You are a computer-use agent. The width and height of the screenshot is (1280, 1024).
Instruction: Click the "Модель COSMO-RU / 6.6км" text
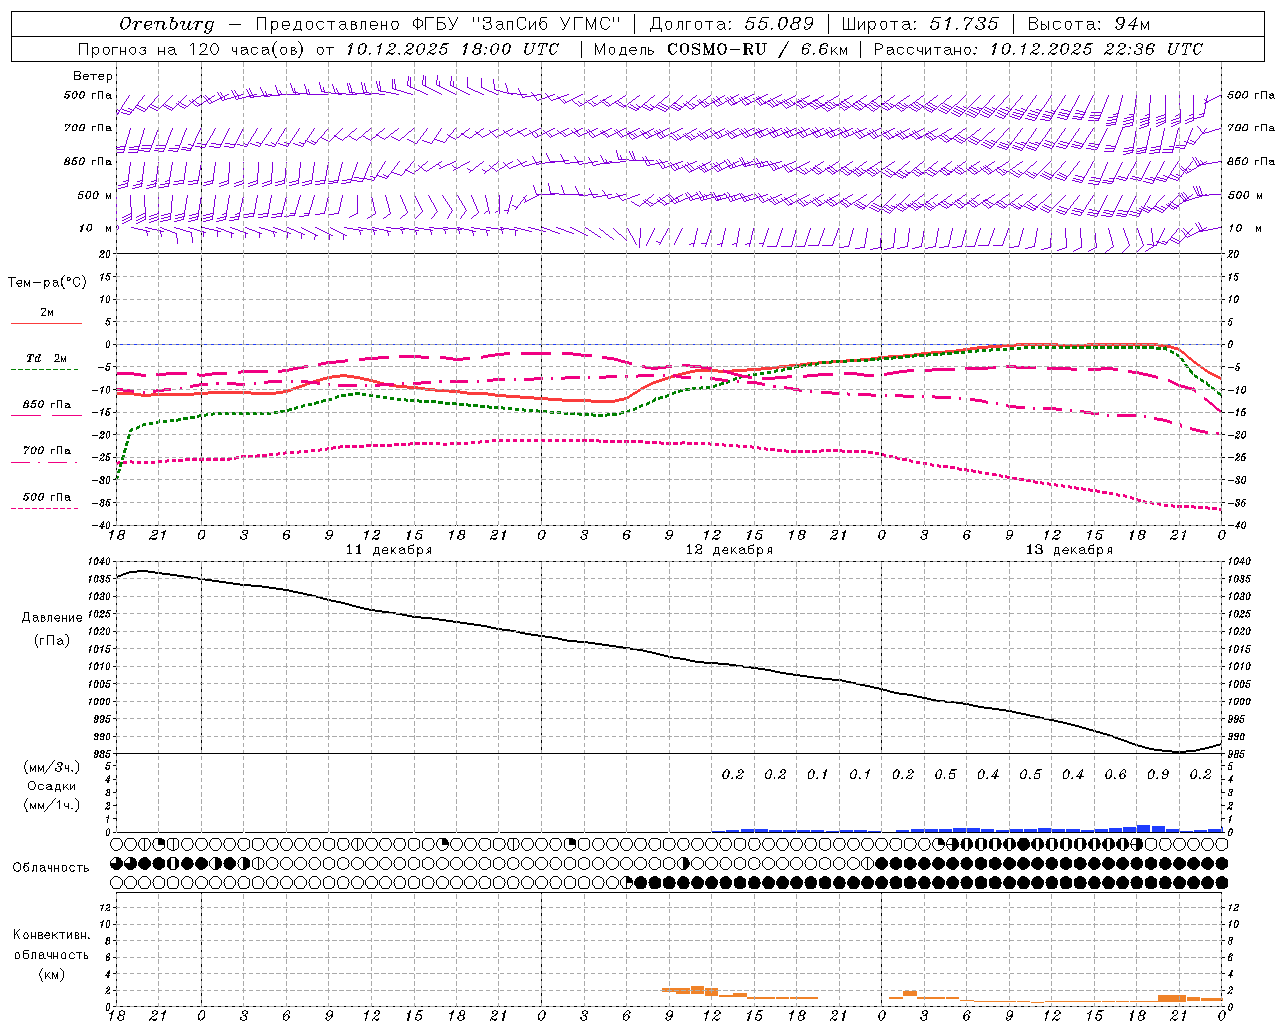coord(720,49)
